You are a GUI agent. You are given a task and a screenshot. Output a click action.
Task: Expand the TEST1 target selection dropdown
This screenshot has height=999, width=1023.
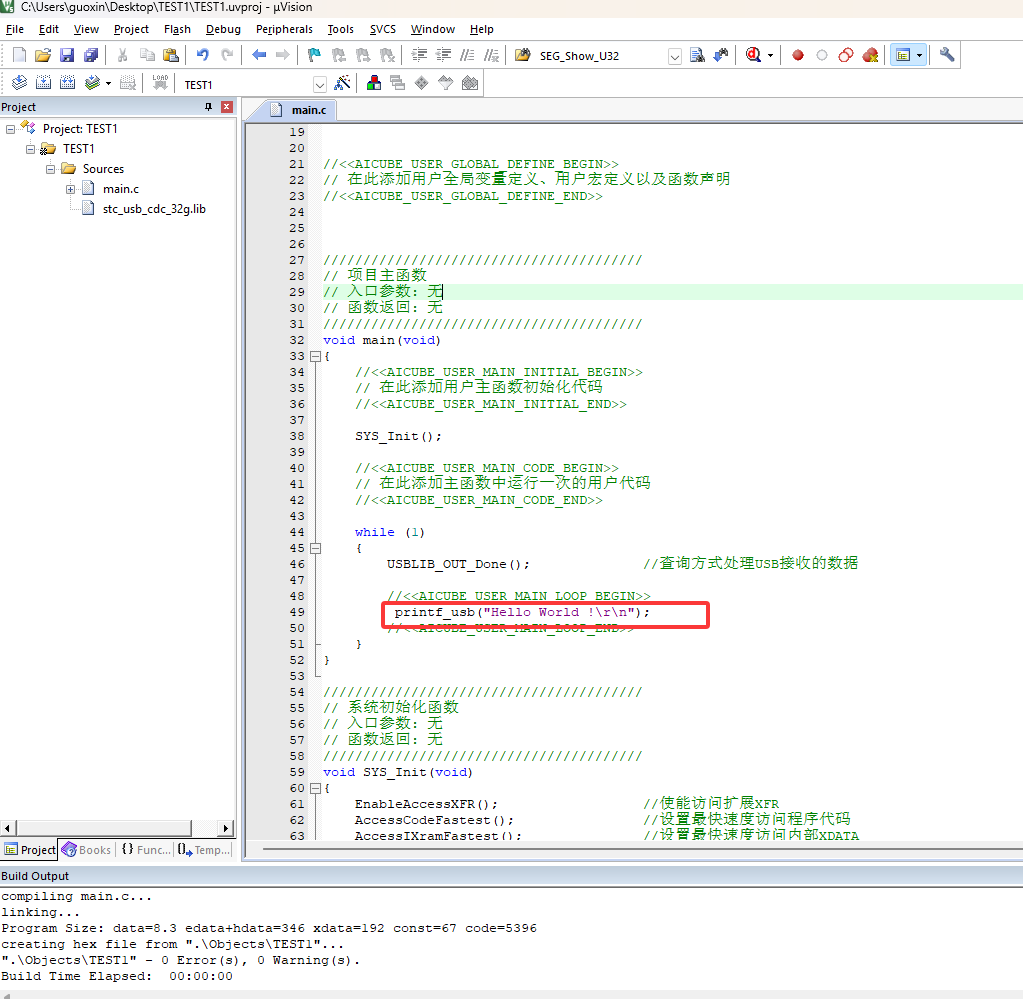pos(320,85)
